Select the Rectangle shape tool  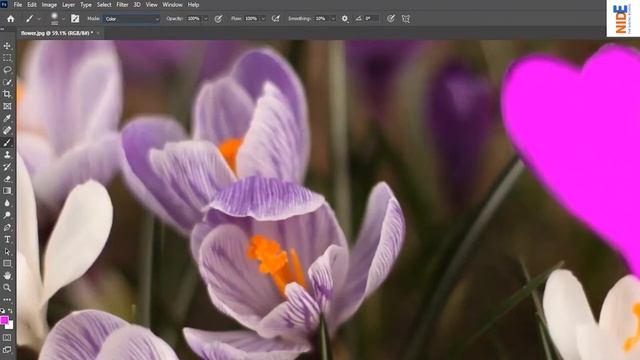(x=7, y=264)
